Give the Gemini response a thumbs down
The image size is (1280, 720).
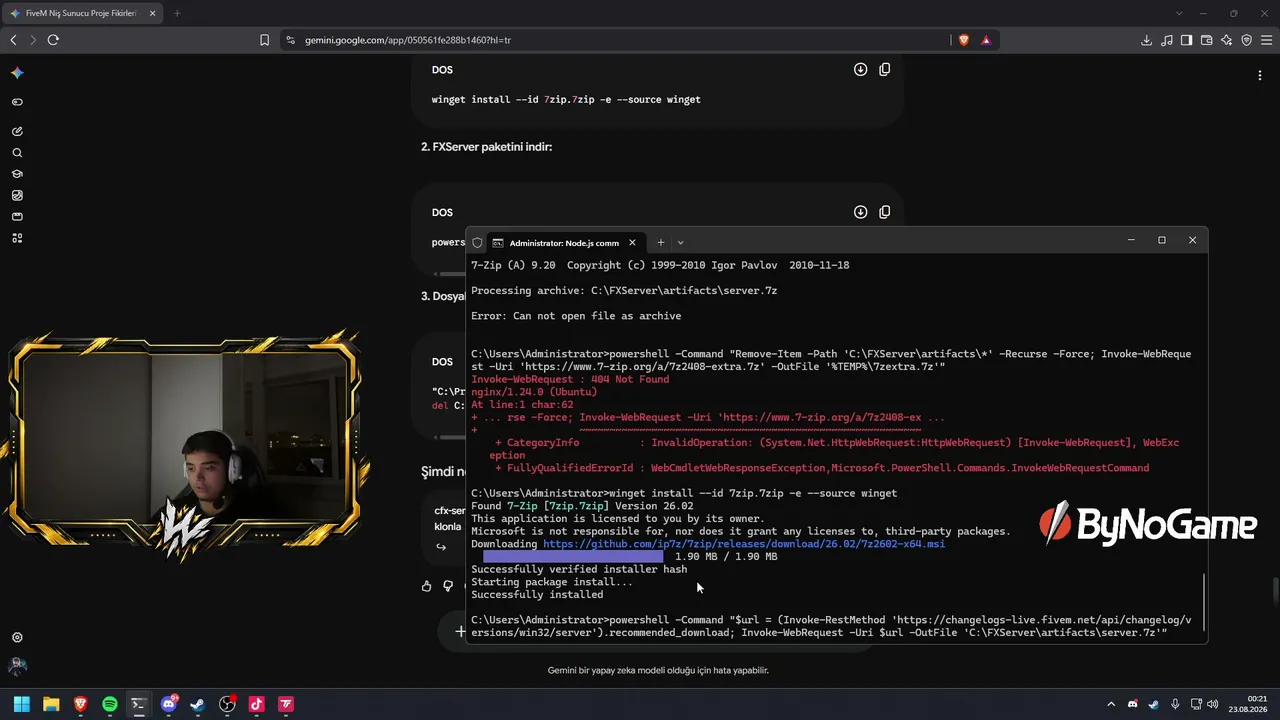(448, 586)
